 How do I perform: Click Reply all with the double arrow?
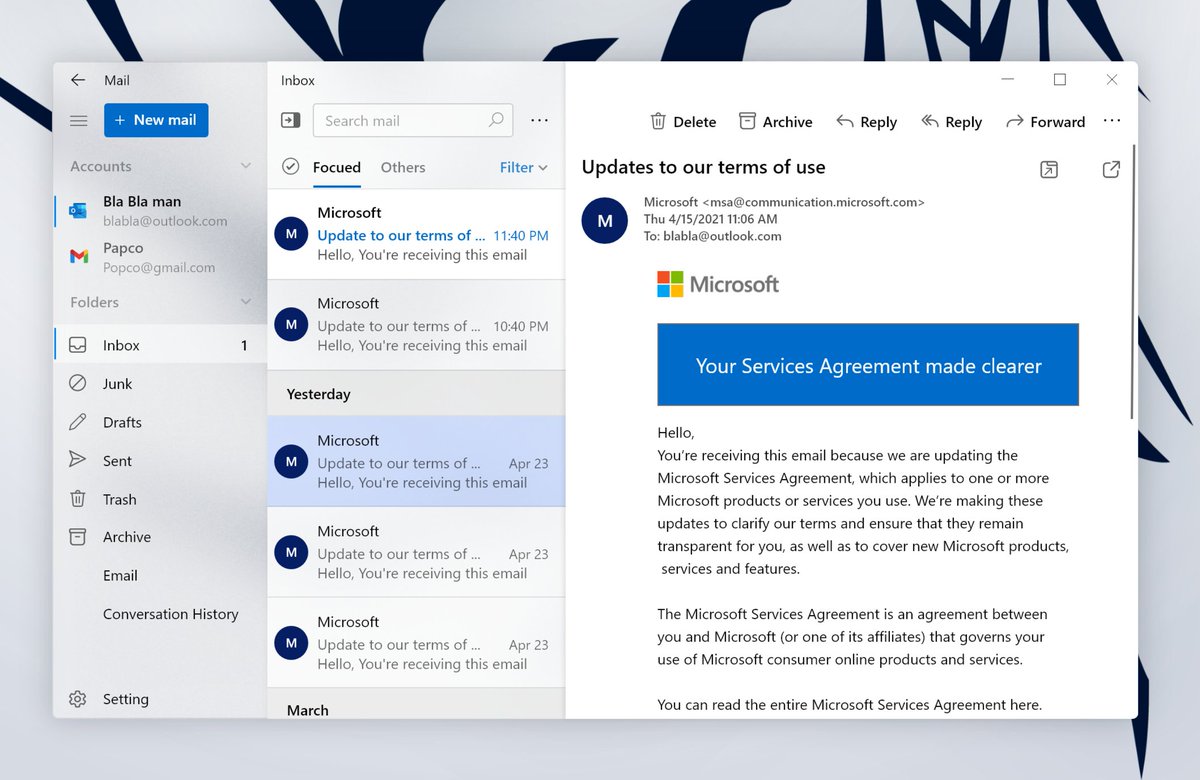pos(951,122)
